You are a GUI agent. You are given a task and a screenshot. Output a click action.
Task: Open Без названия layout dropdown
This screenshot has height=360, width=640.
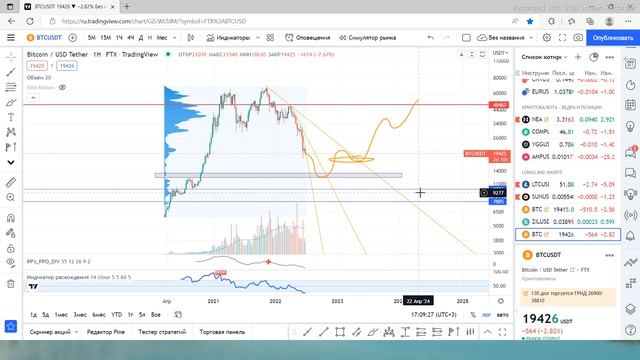[505, 38]
